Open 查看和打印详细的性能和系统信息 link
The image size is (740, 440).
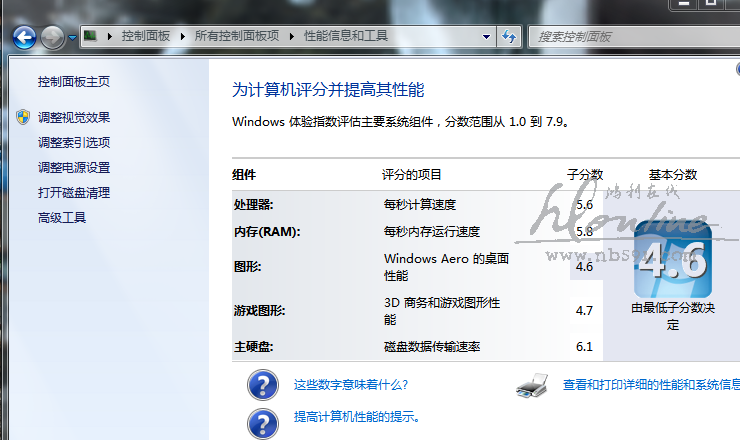click(650, 384)
